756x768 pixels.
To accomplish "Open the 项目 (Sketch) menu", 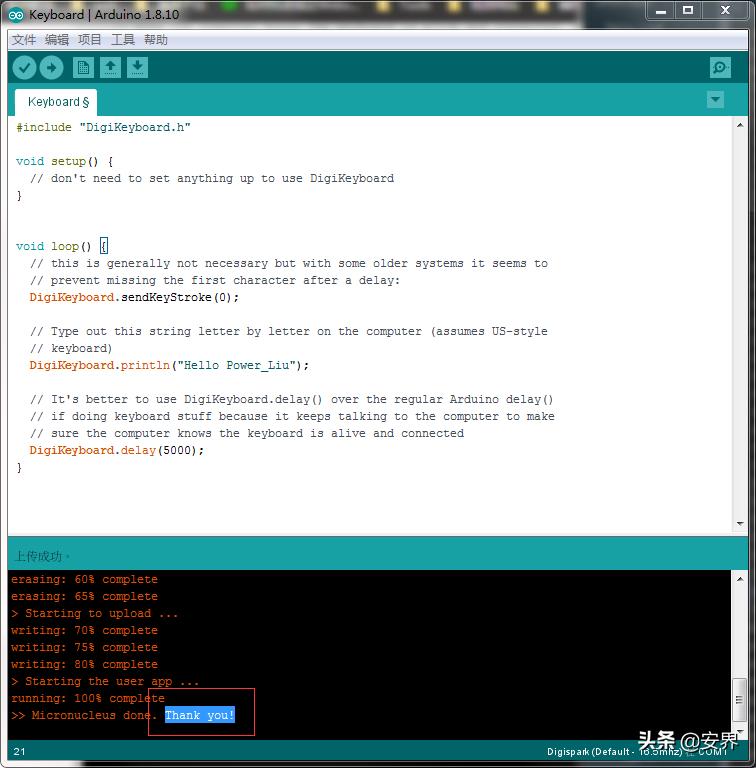I will 90,40.
